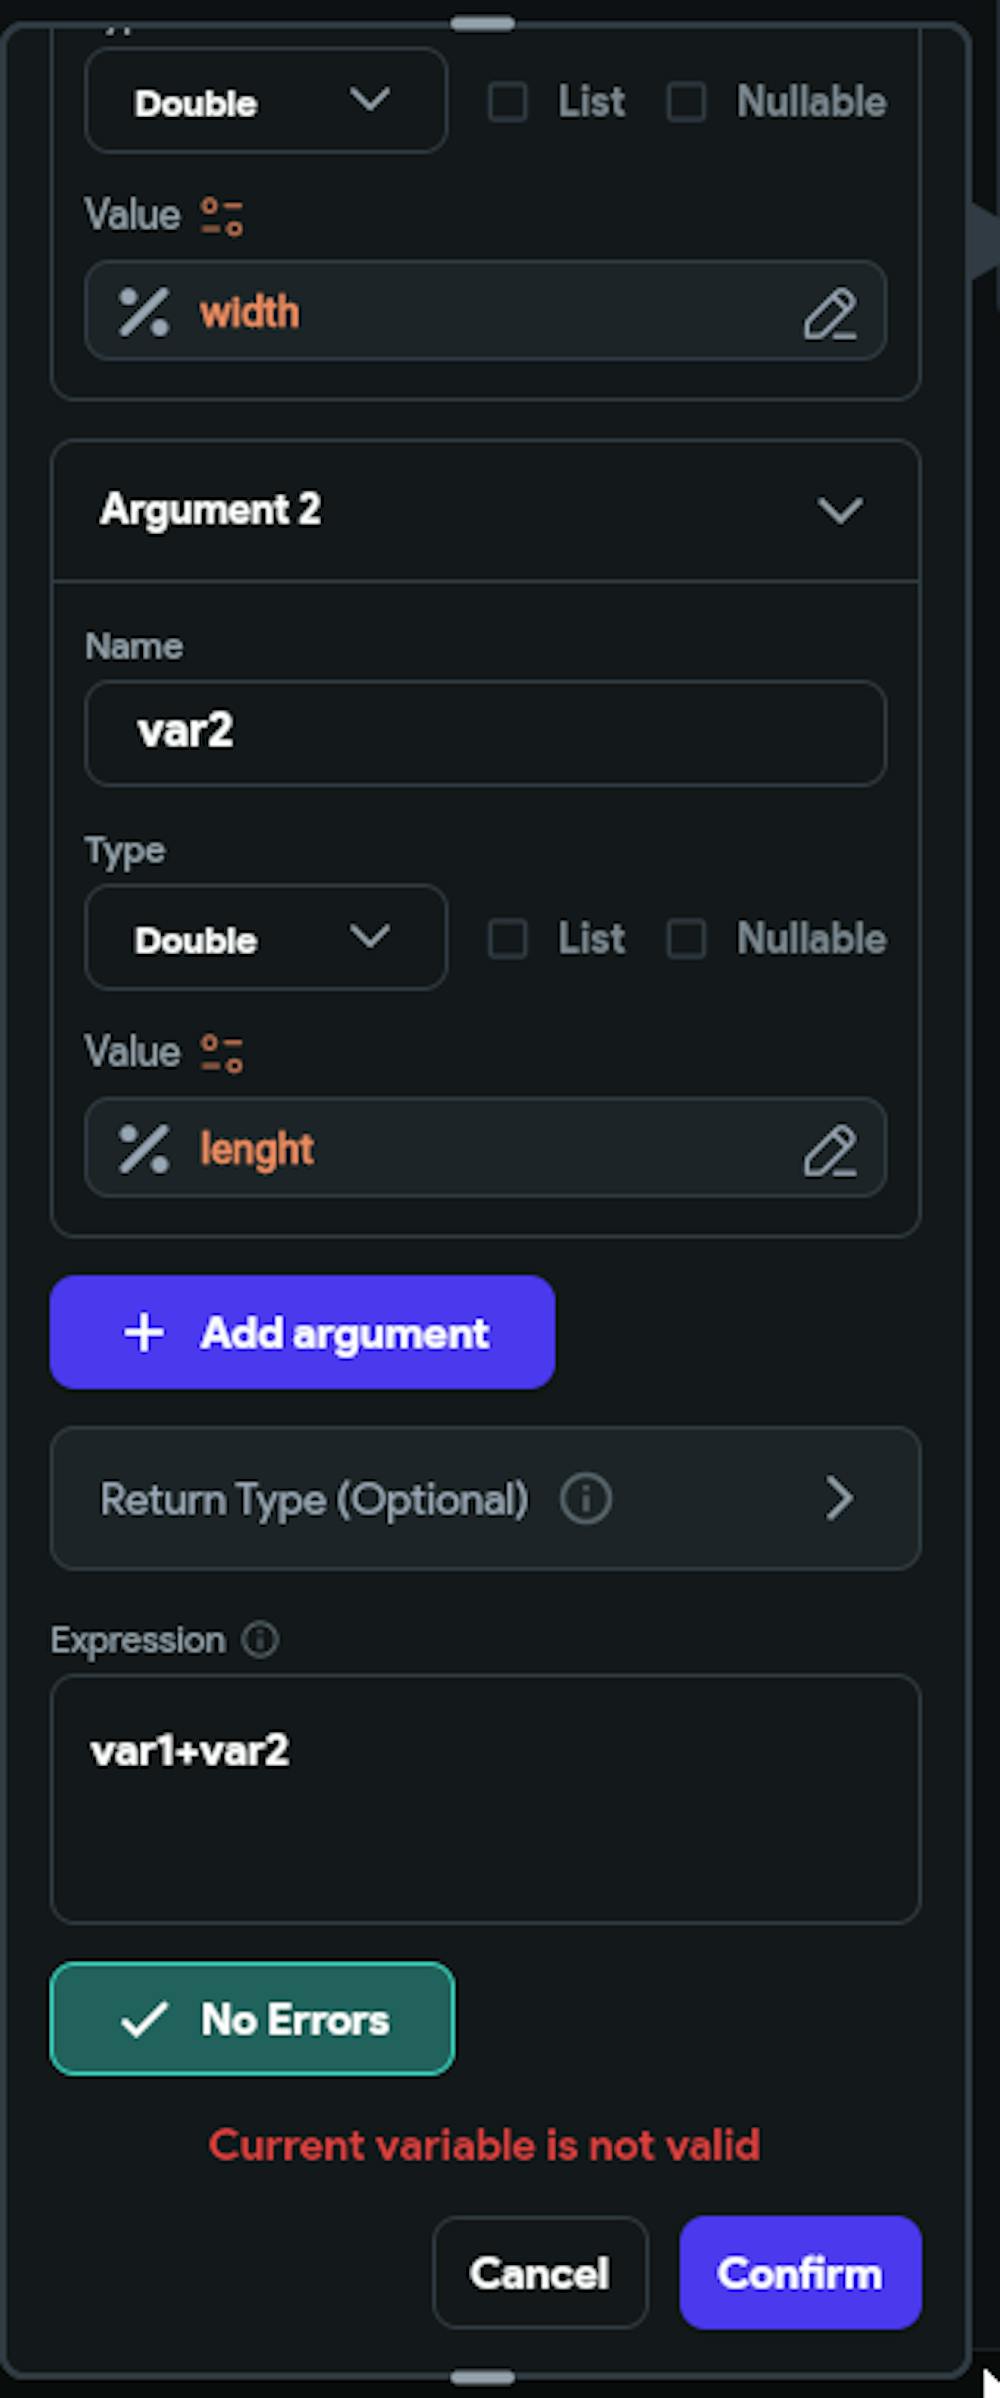Open the Return Type info tooltip icon
This screenshot has height=2398, width=1000.
585,1498
